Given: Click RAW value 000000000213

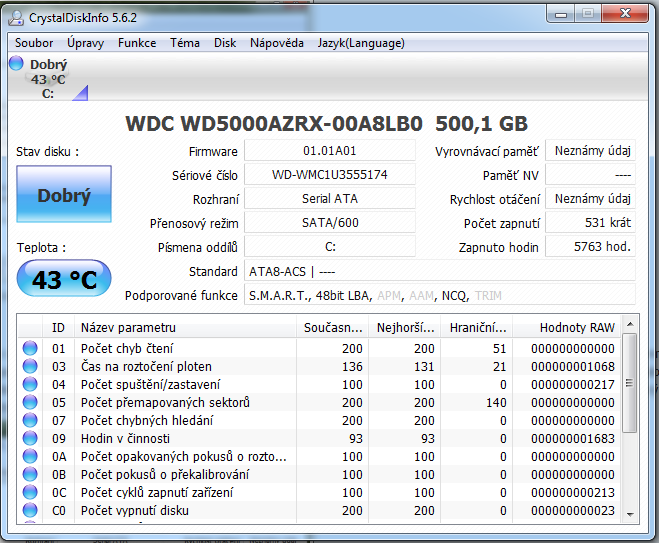Looking at the screenshot, I should 572,493.
